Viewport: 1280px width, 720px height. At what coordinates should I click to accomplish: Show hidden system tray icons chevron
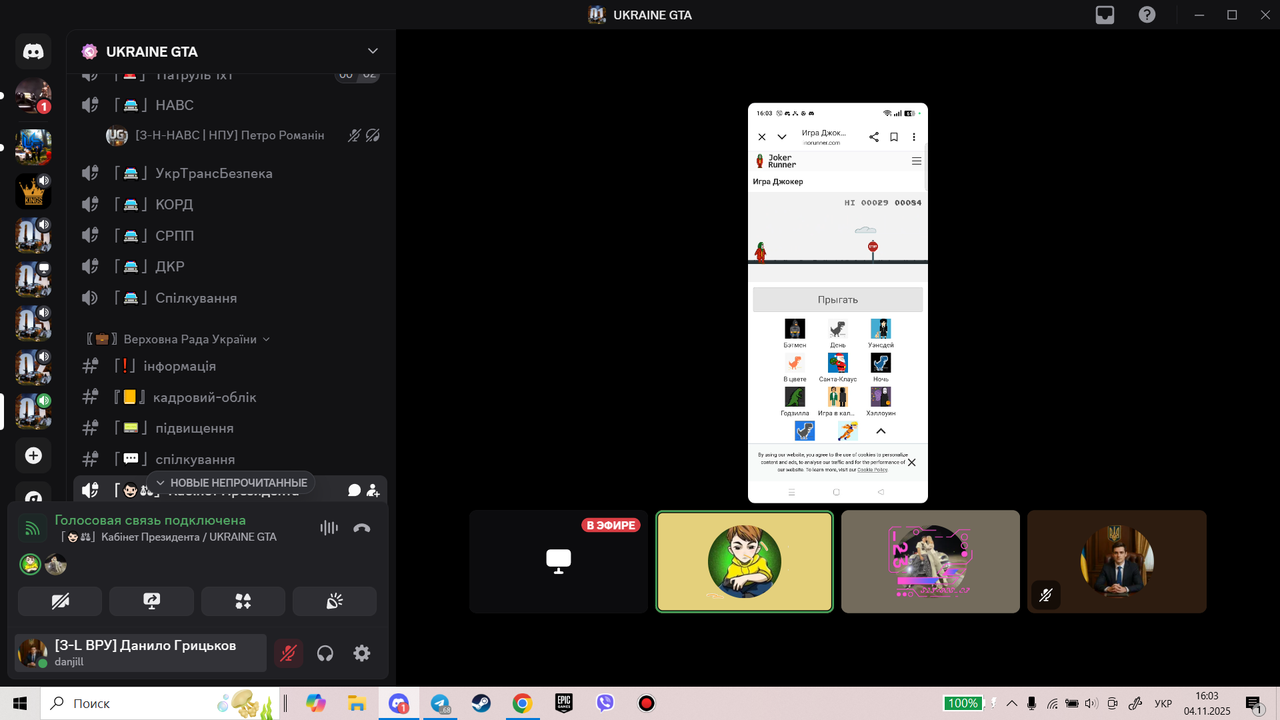click(1012, 703)
